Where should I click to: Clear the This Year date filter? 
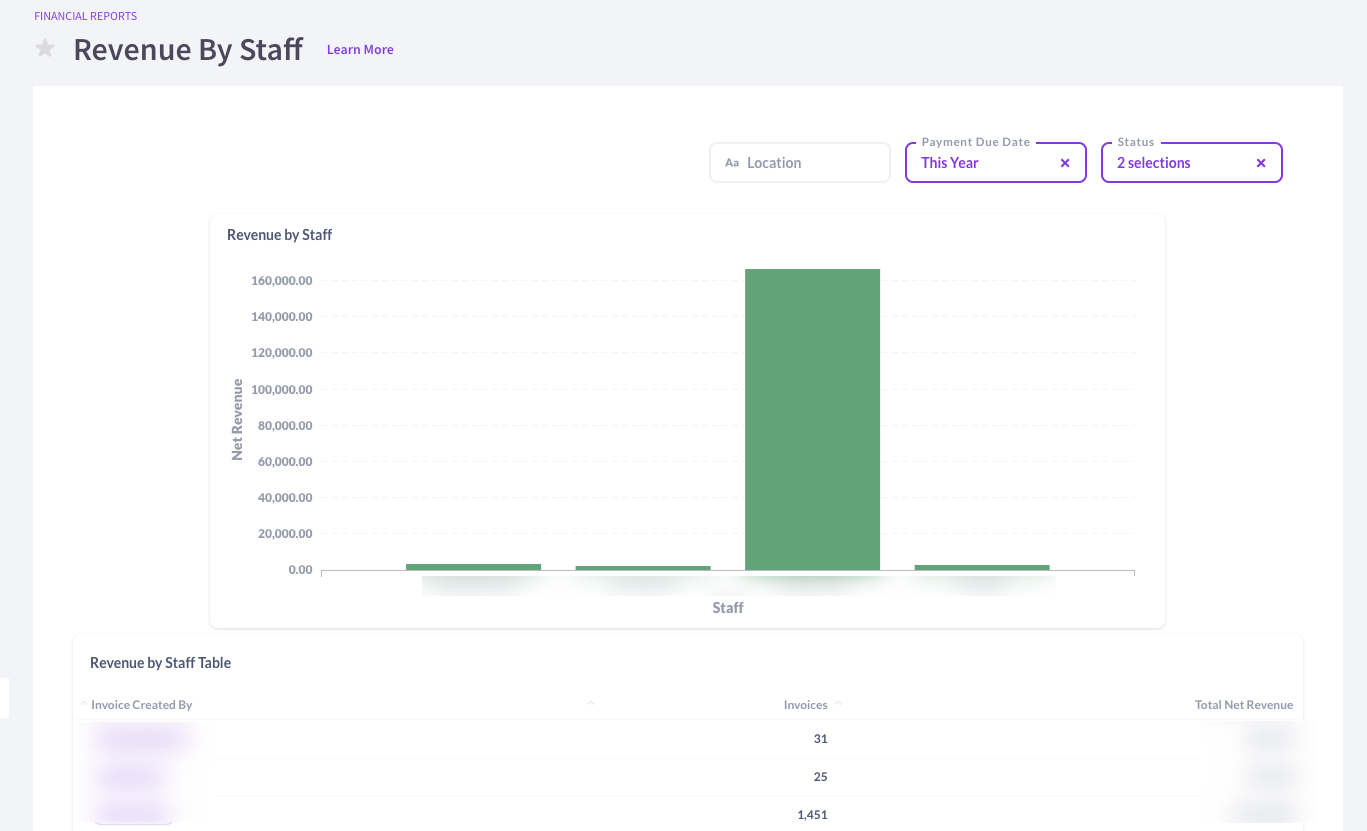[x=1065, y=163]
